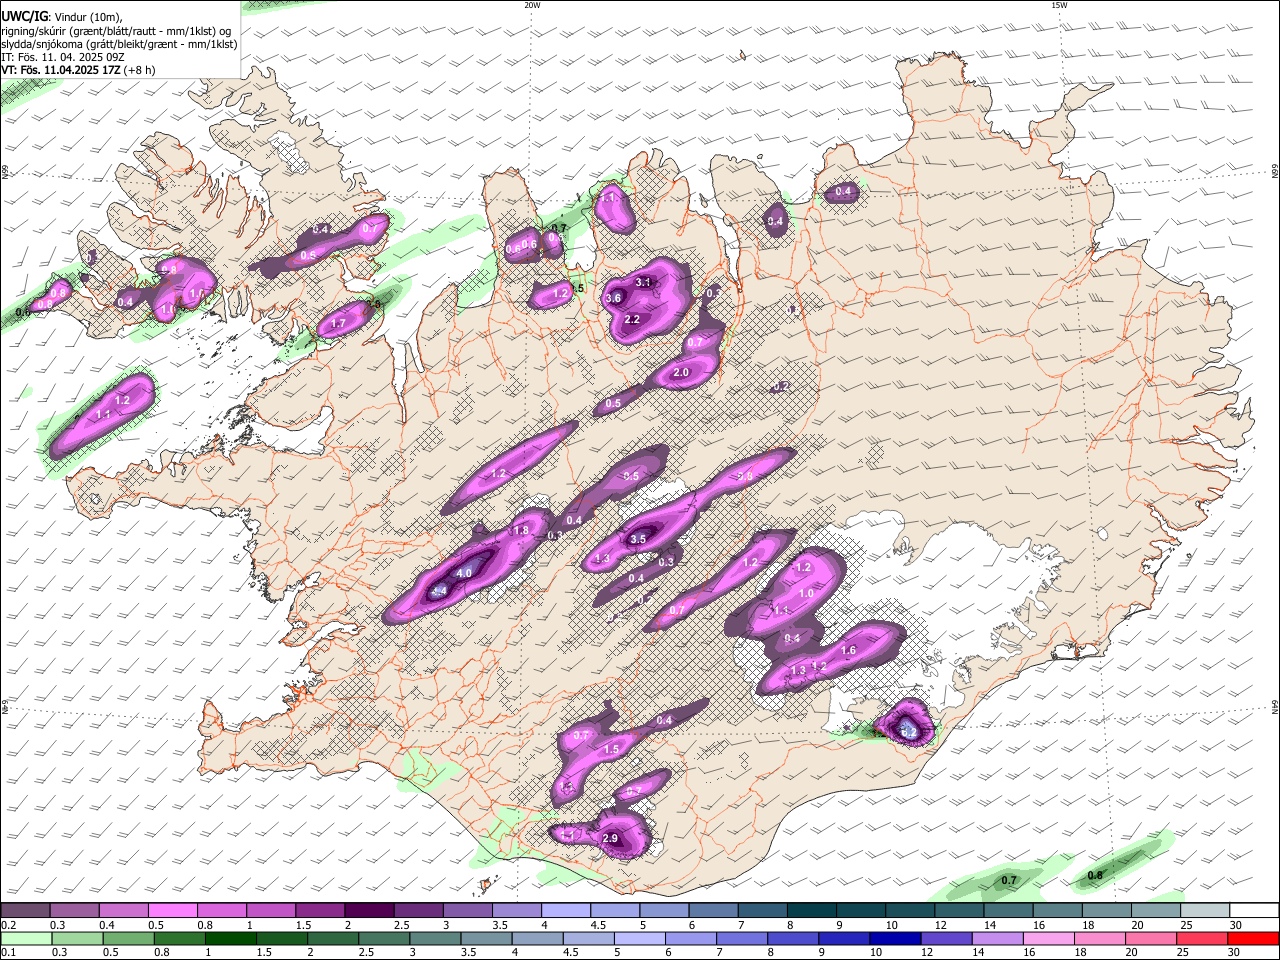This screenshot has width=1280, height=960.
Task: Click the 15W longitude label
Action: click(1059, 5)
